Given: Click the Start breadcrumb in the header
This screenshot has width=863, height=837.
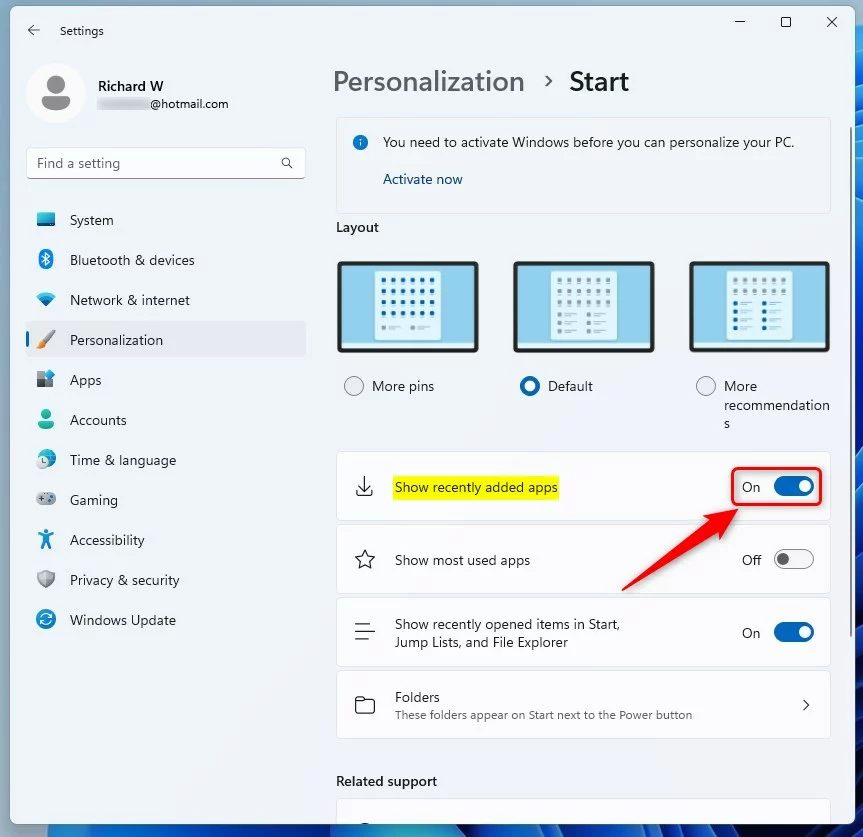Looking at the screenshot, I should tap(598, 82).
